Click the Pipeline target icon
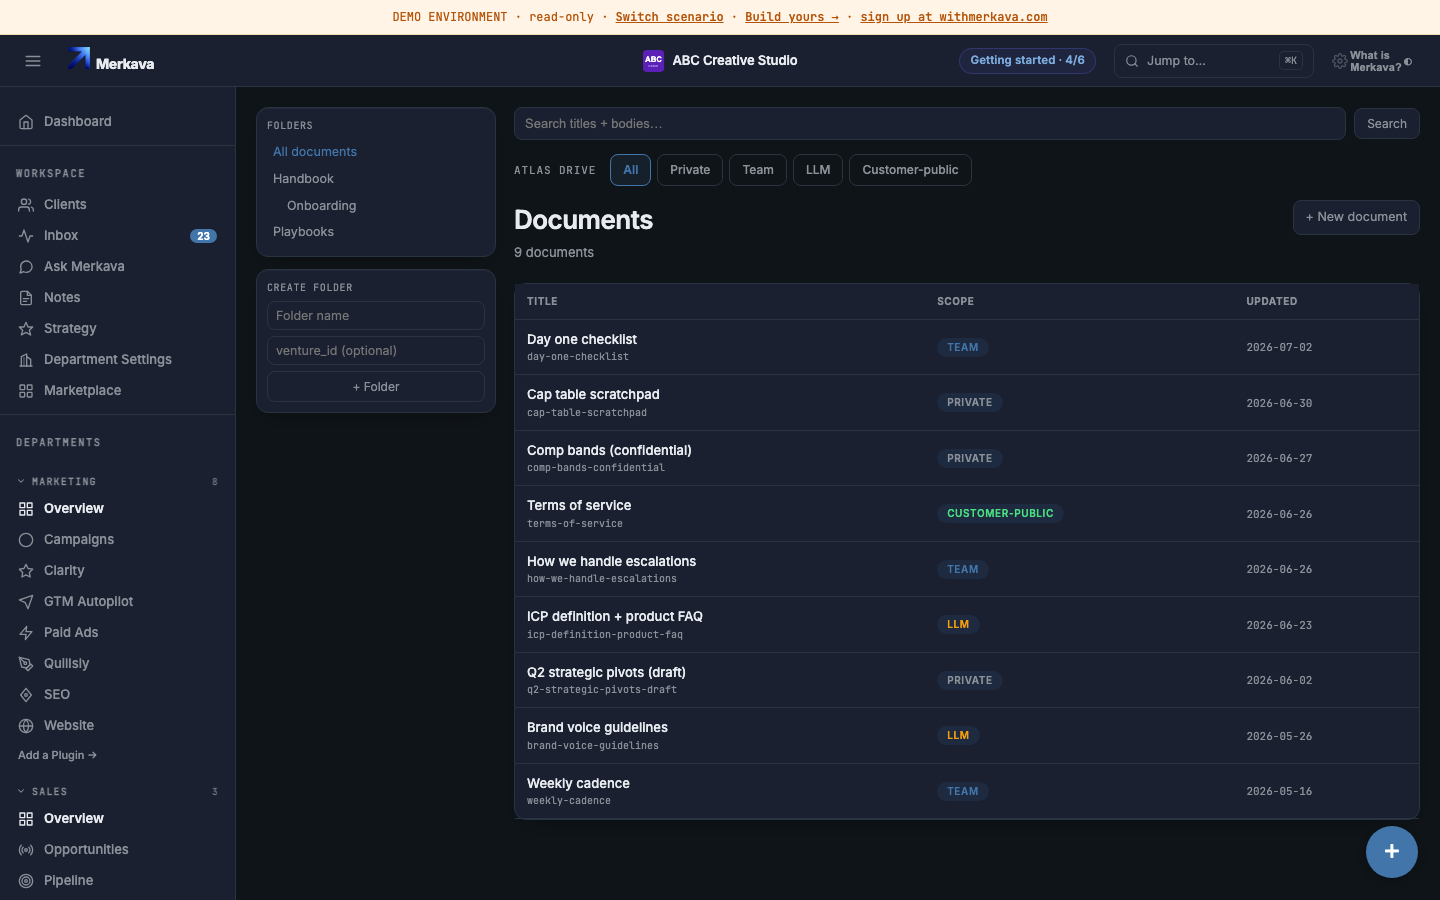 click(26, 881)
